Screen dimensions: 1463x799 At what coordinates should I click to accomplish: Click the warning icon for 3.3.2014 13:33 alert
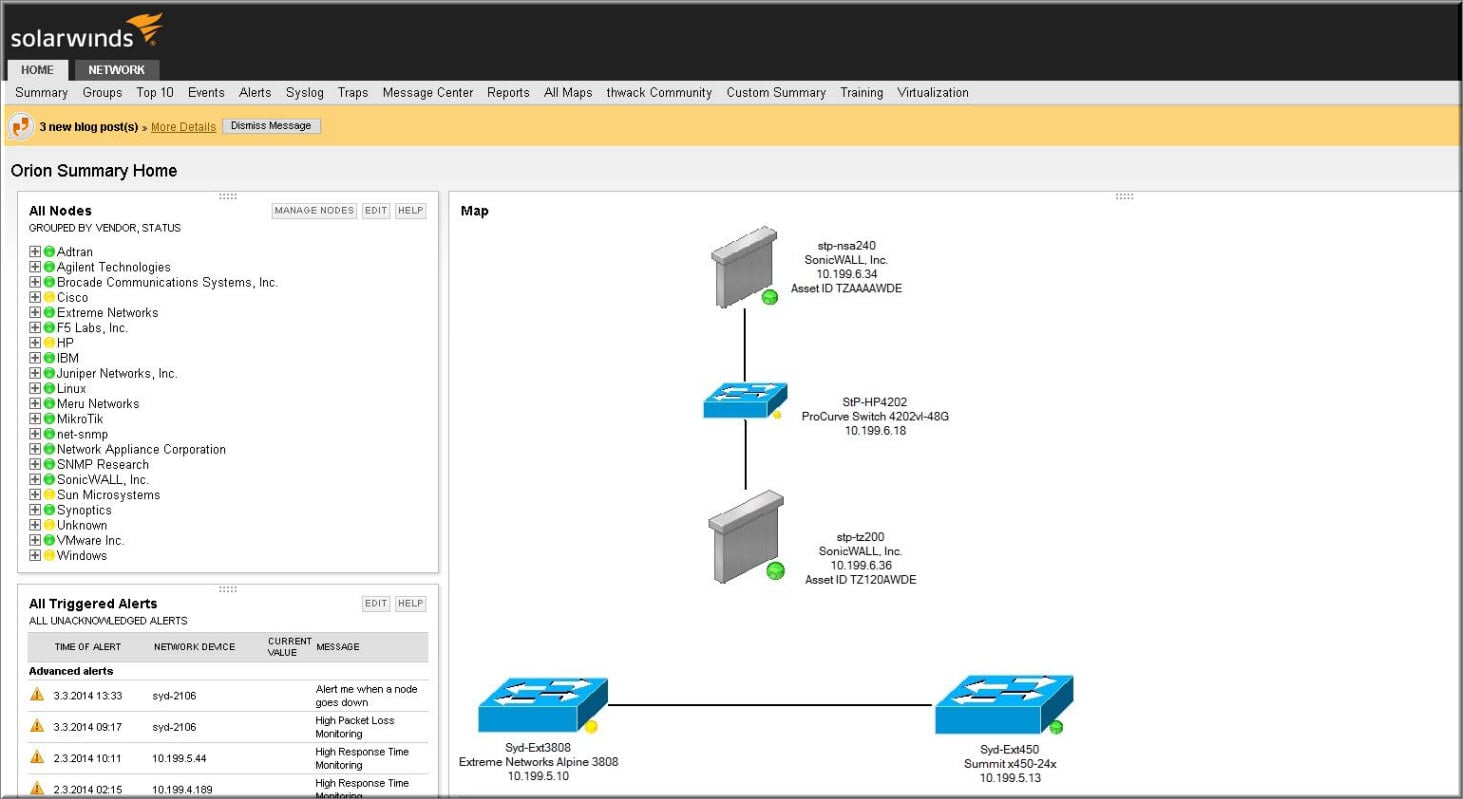37,694
